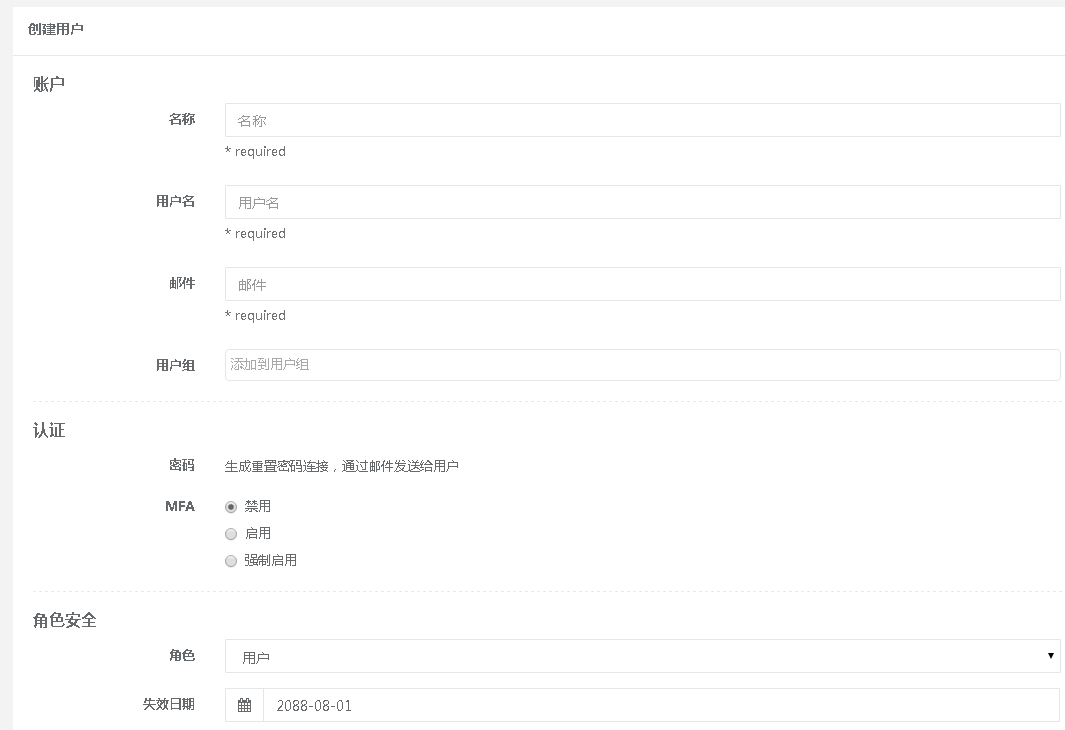This screenshot has height=730, width=1065.
Task: Click the required hint under 邮件 field
Action: tap(255, 316)
